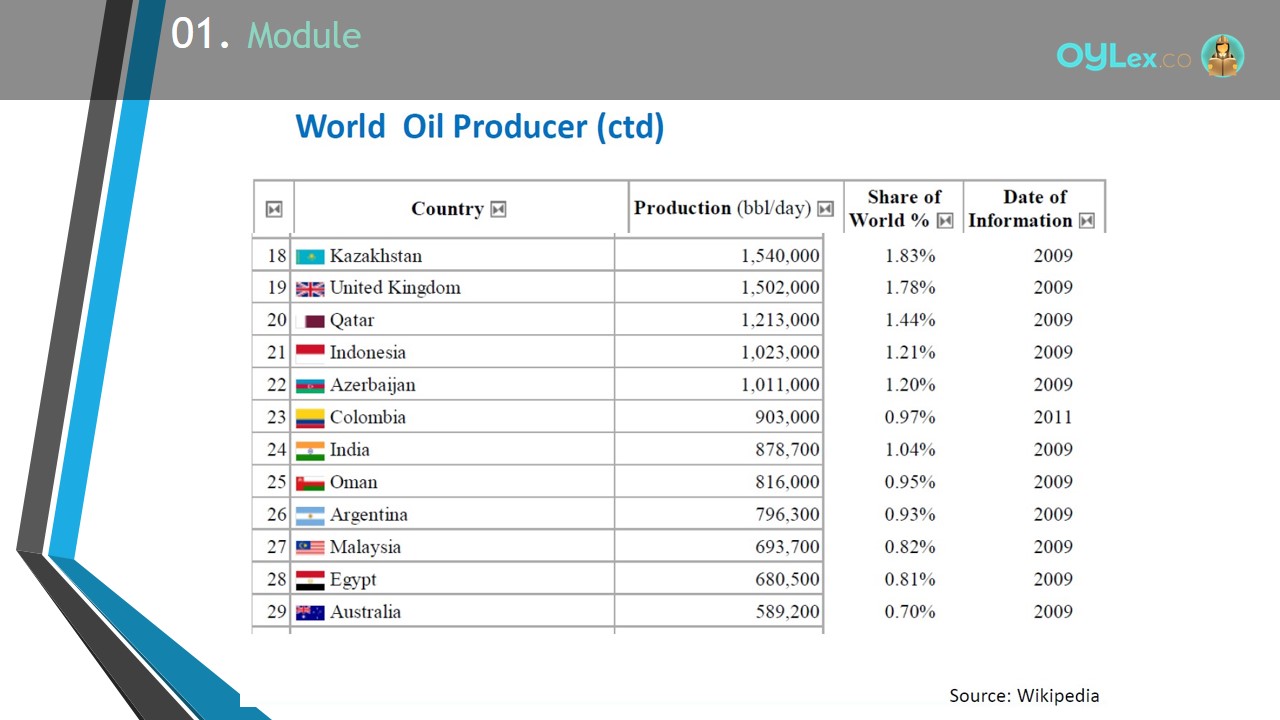1280x720 pixels.
Task: Click production value 878,700
Action: point(787,450)
